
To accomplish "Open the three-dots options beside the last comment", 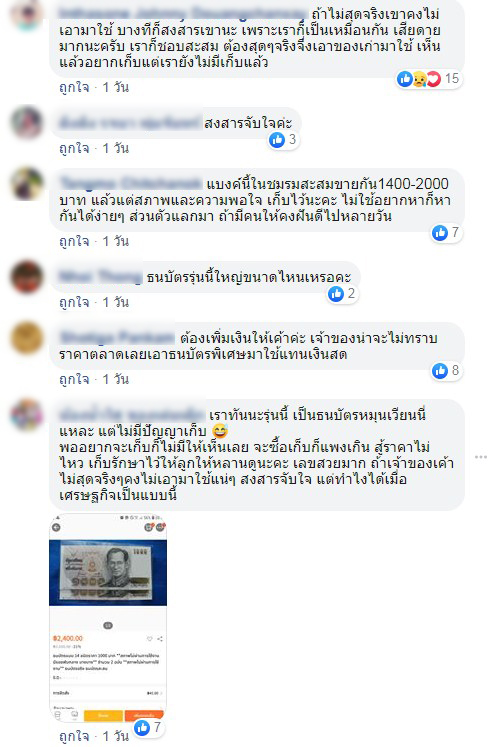I will pos(481,457).
